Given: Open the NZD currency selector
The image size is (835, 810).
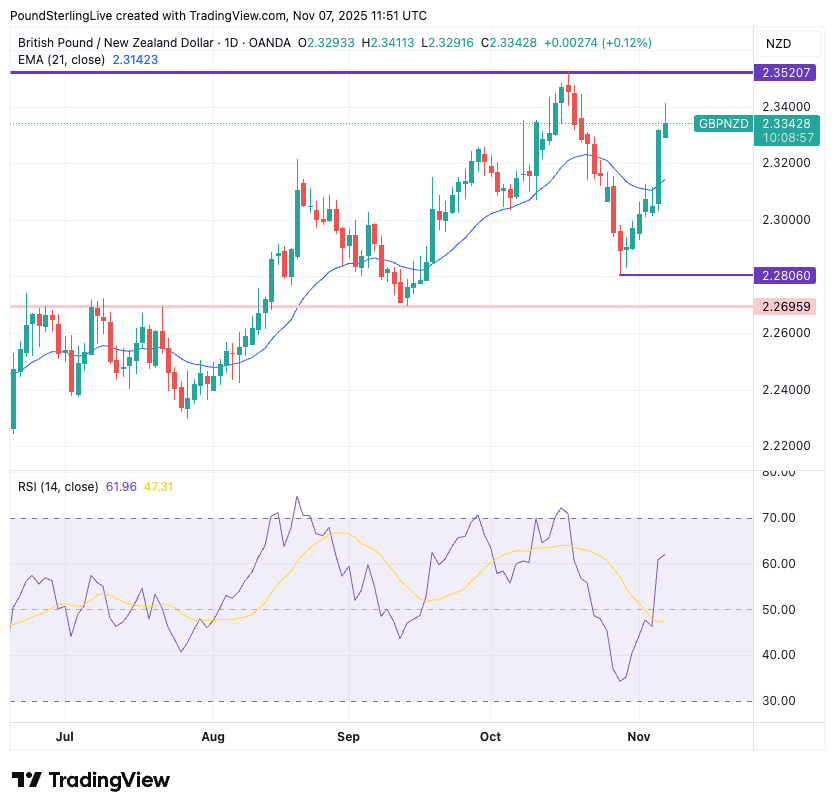Looking at the screenshot, I should click(x=778, y=43).
